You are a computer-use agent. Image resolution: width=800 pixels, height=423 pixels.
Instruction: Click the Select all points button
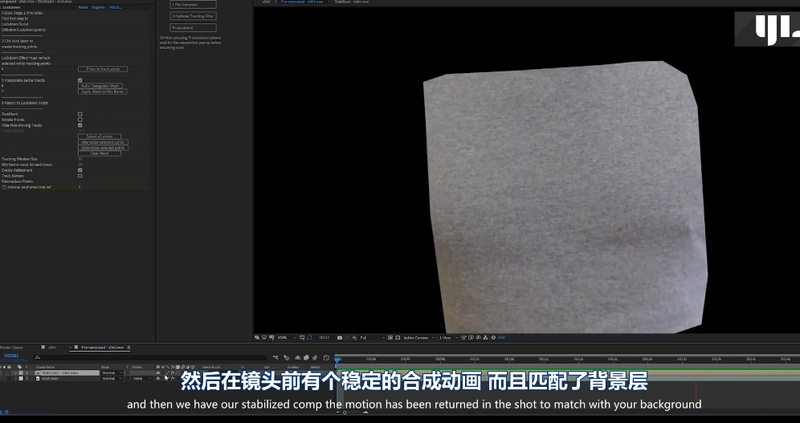(99, 136)
